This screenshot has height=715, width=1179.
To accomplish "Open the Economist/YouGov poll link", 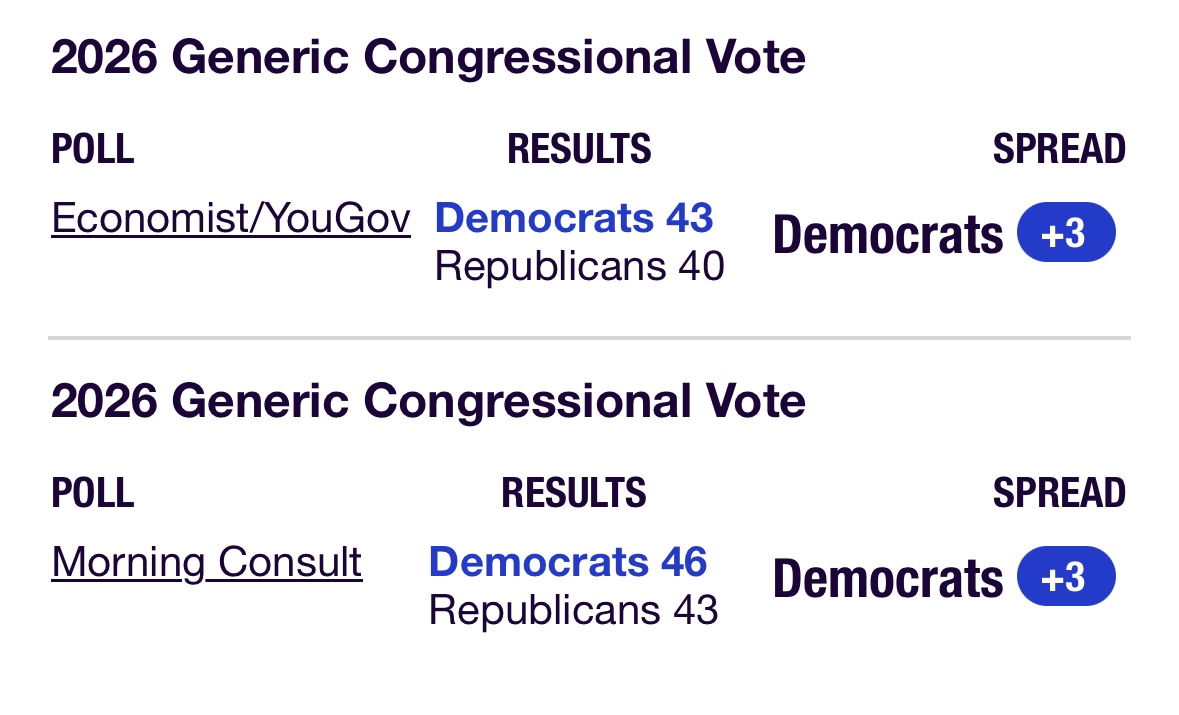I will point(231,218).
